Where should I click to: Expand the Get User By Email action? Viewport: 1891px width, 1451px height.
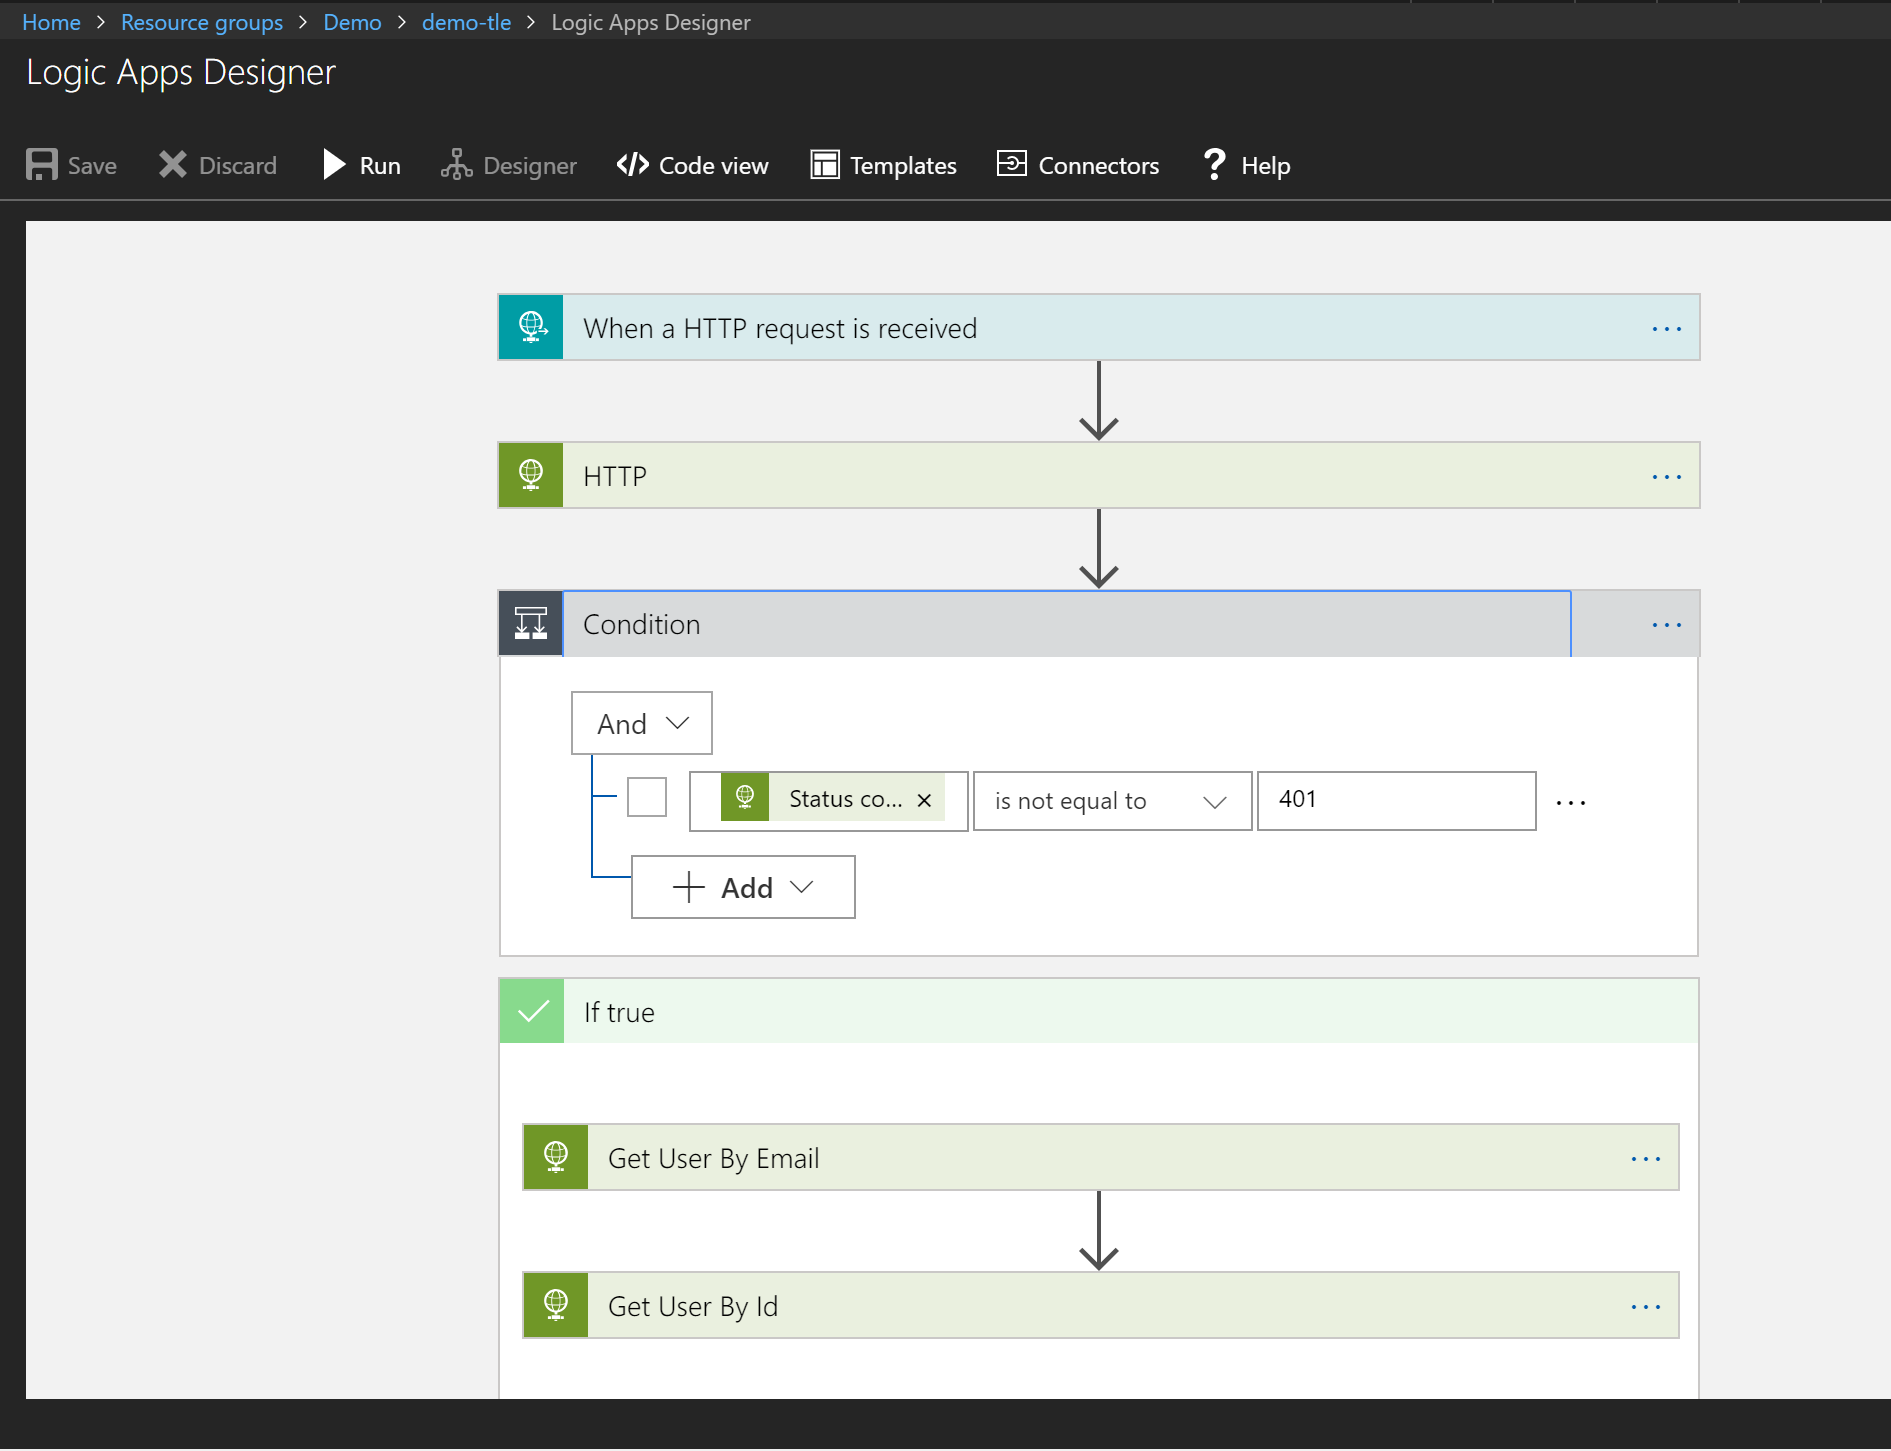pos(1101,1157)
